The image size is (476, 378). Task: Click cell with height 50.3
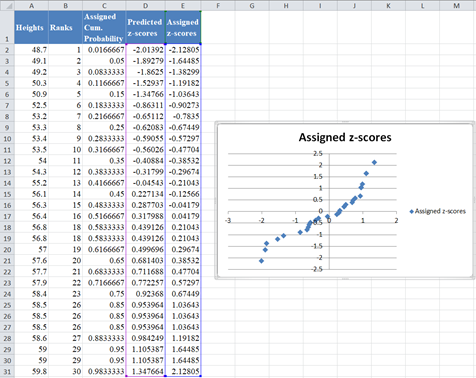point(31,83)
